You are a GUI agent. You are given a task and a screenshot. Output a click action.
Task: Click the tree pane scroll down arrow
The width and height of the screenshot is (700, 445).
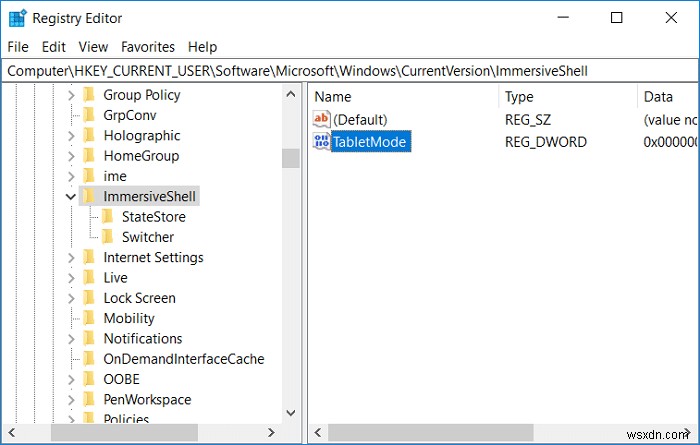tap(291, 413)
